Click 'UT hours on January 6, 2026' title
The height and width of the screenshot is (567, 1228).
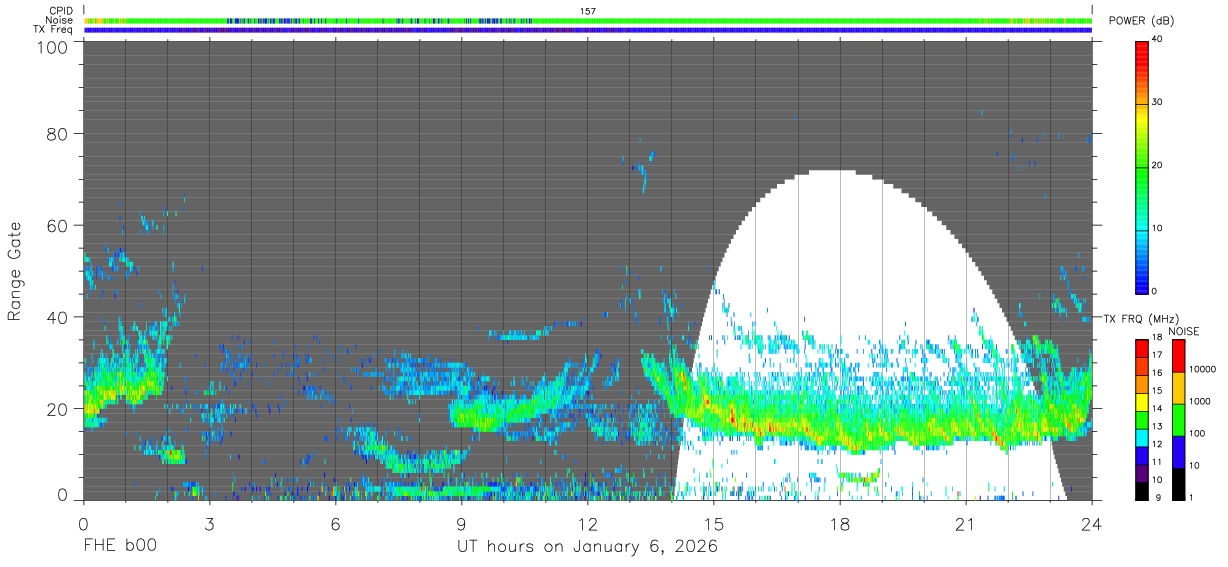(588, 547)
